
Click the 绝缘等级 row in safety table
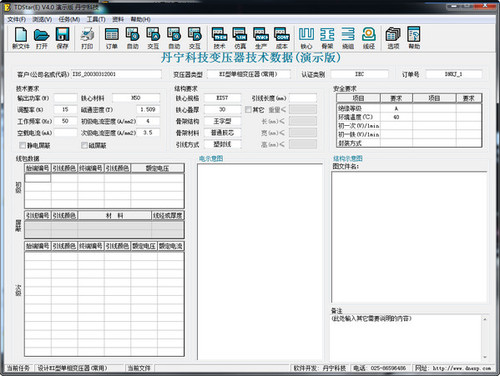click(x=409, y=108)
